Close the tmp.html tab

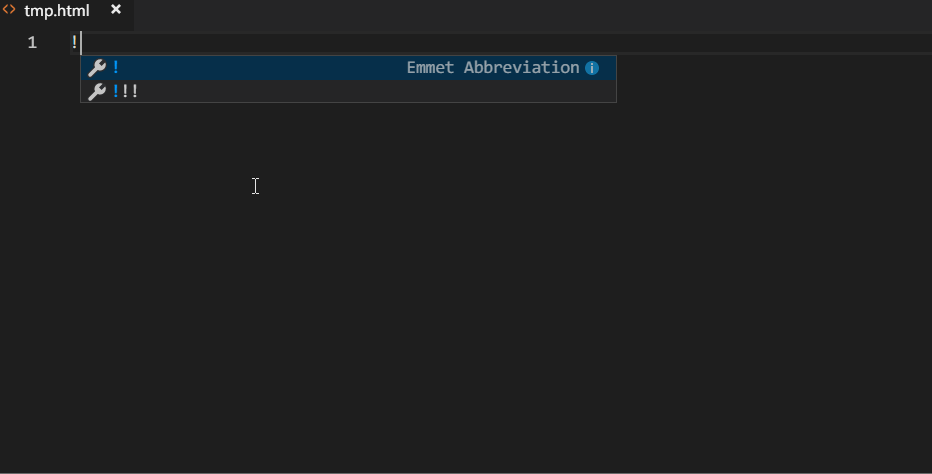coord(116,10)
